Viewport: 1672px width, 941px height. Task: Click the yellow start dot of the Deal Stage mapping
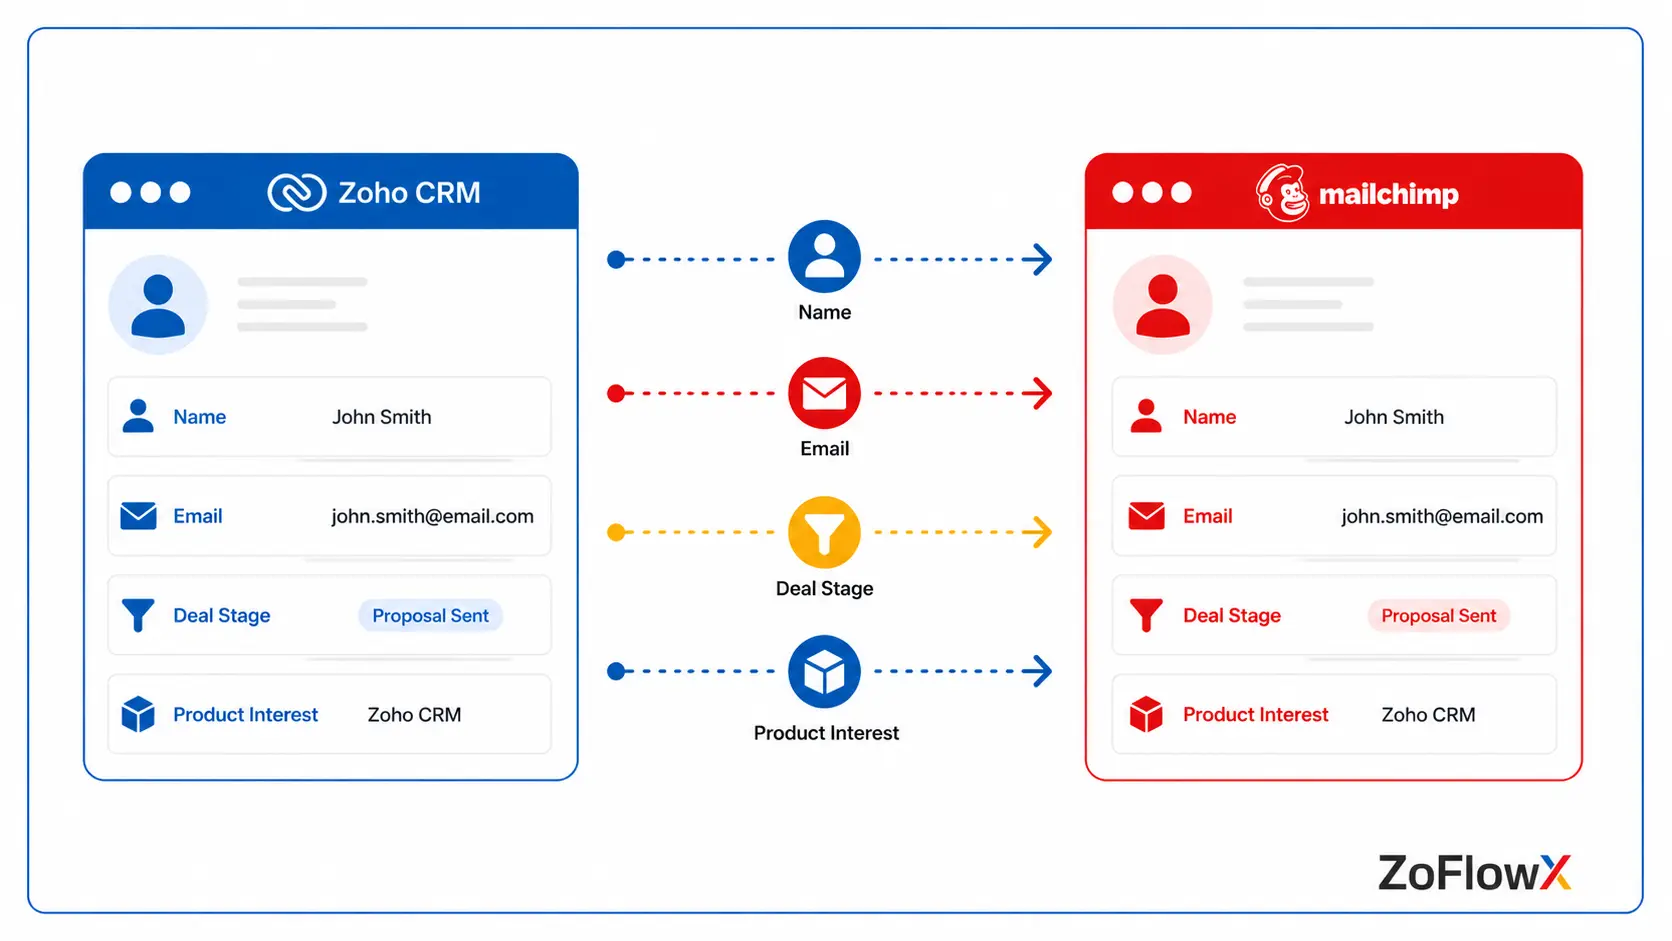616,532
